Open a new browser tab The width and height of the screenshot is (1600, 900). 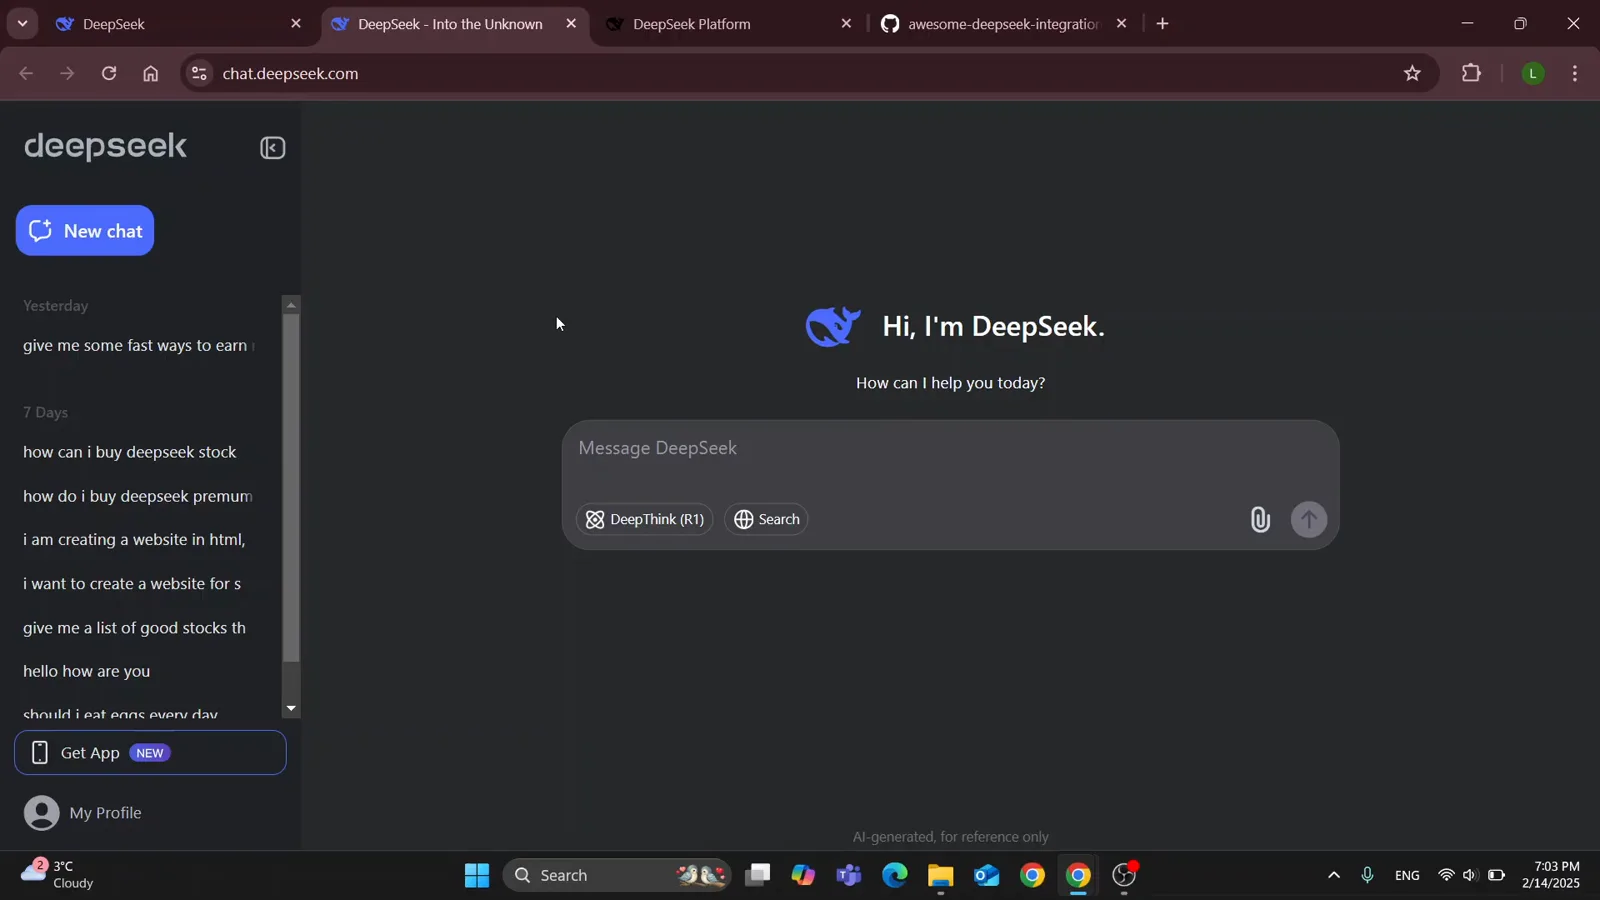[1162, 24]
